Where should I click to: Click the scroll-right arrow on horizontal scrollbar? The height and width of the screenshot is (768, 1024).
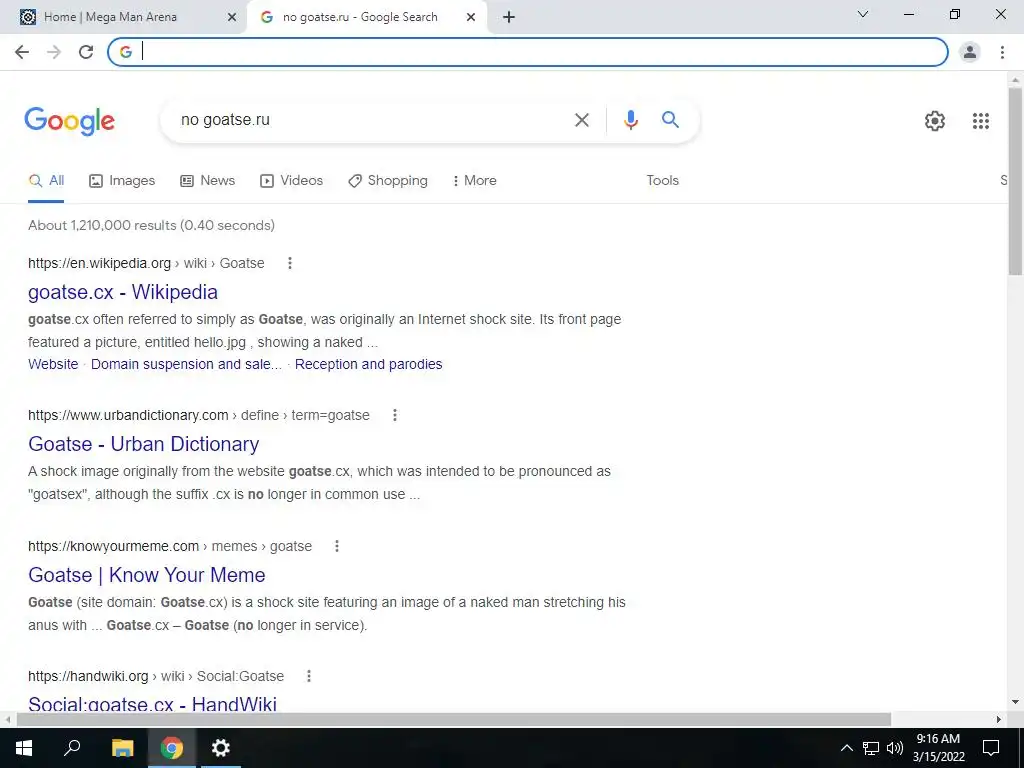[999, 720]
